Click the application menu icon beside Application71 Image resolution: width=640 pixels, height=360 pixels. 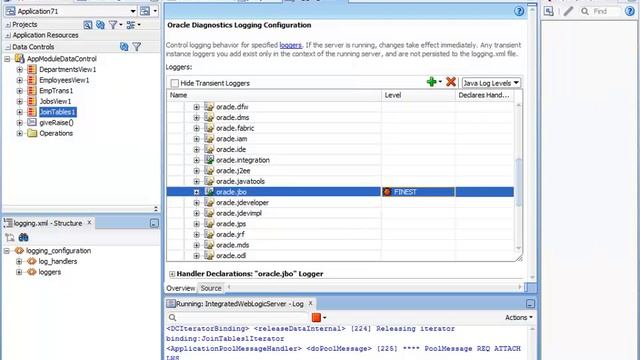tap(145, 11)
